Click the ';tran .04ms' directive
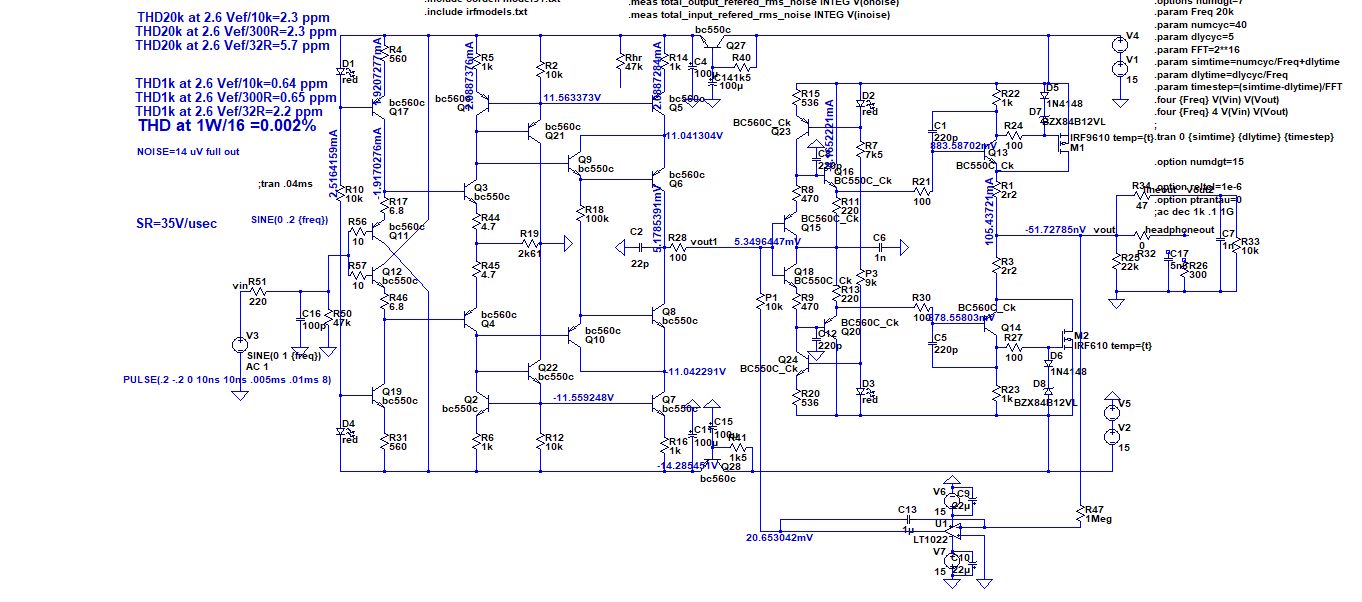Screen dimensions: 1362x602 click(x=286, y=184)
